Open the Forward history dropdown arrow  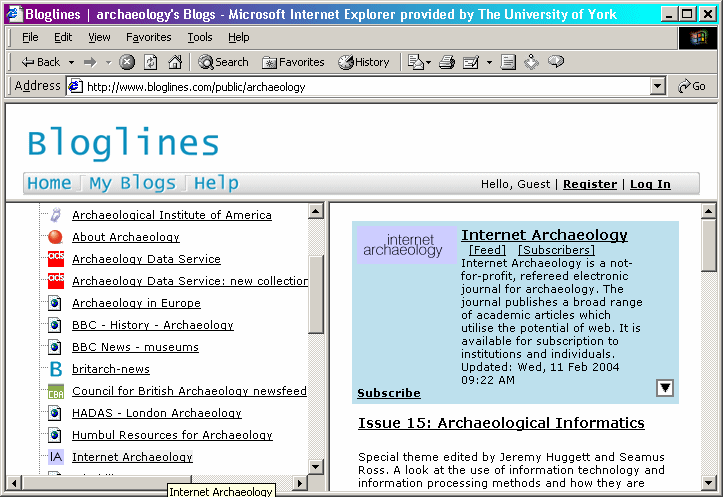point(108,62)
